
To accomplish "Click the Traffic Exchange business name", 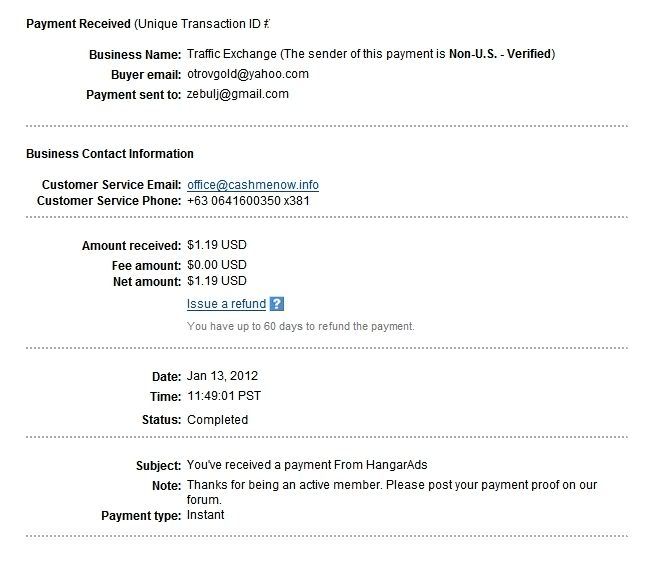I will pos(232,54).
